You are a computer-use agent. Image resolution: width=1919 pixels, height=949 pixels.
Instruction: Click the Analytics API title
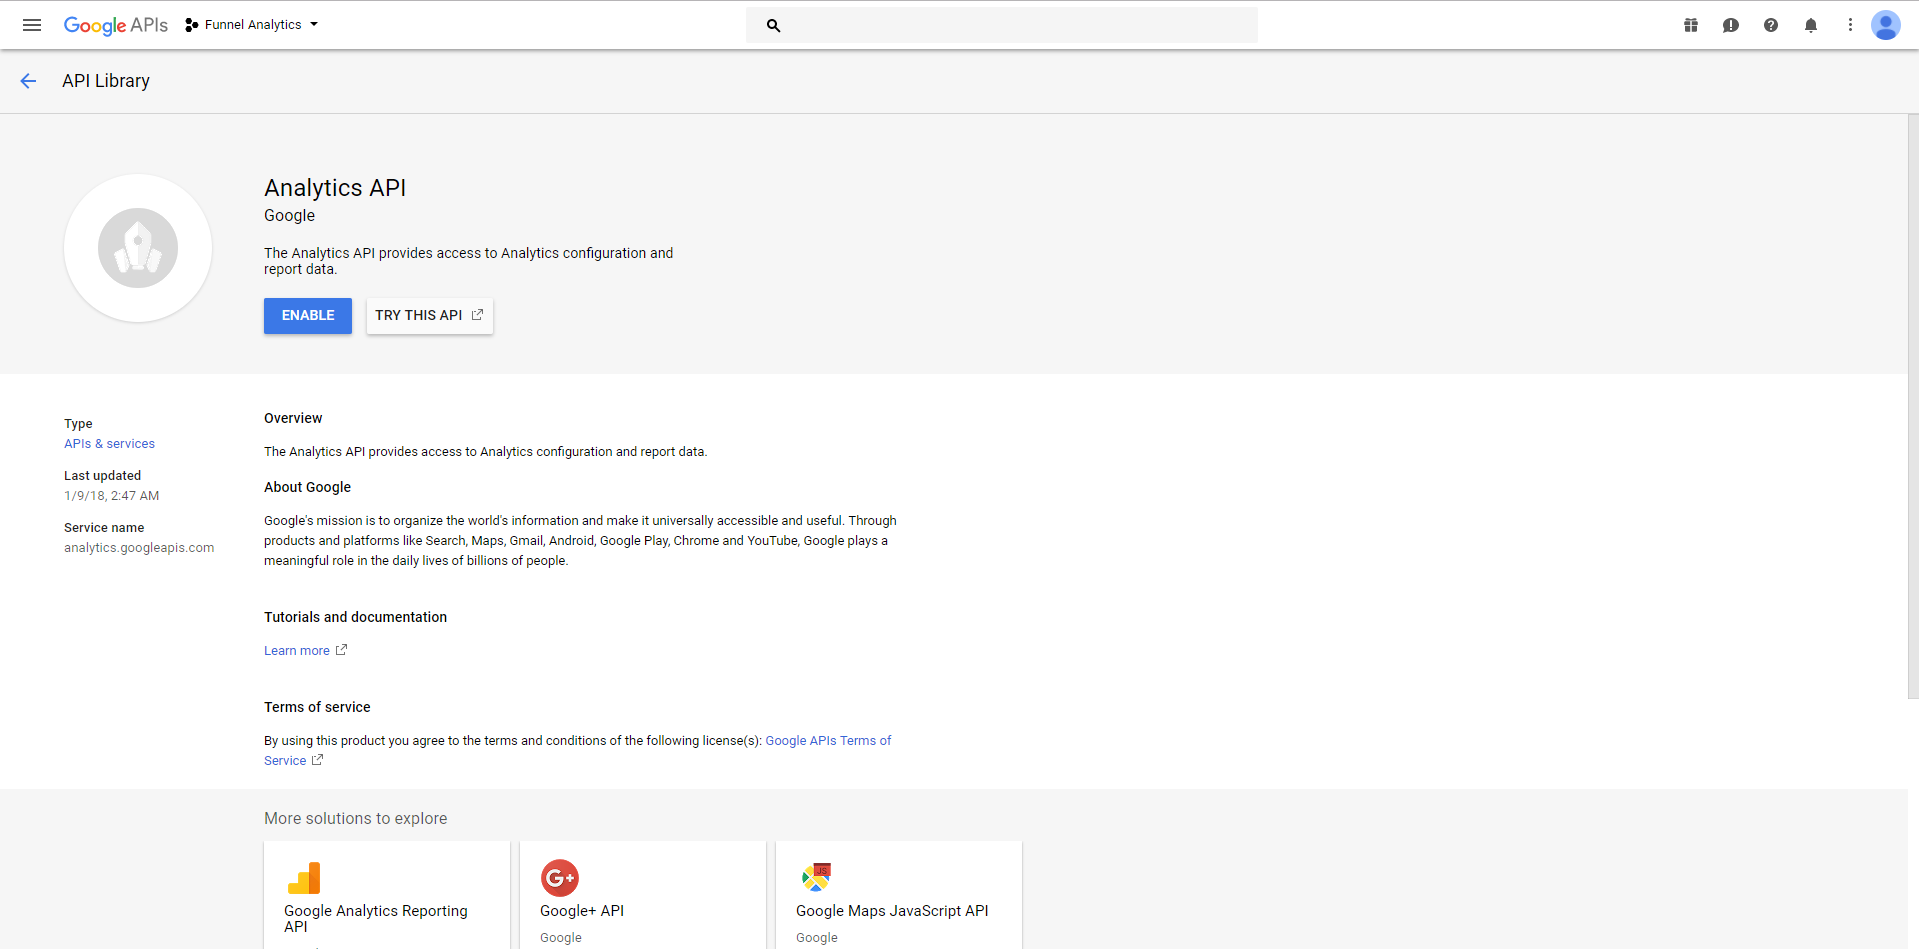tap(335, 188)
